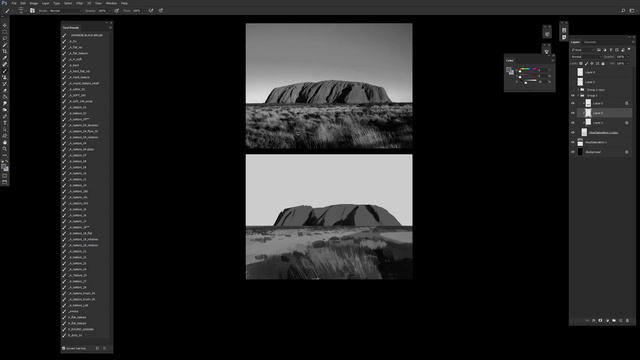Toggle pressure for opacity in options bar
Image resolution: width=640 pixels, height=360 pixels.
point(116,11)
